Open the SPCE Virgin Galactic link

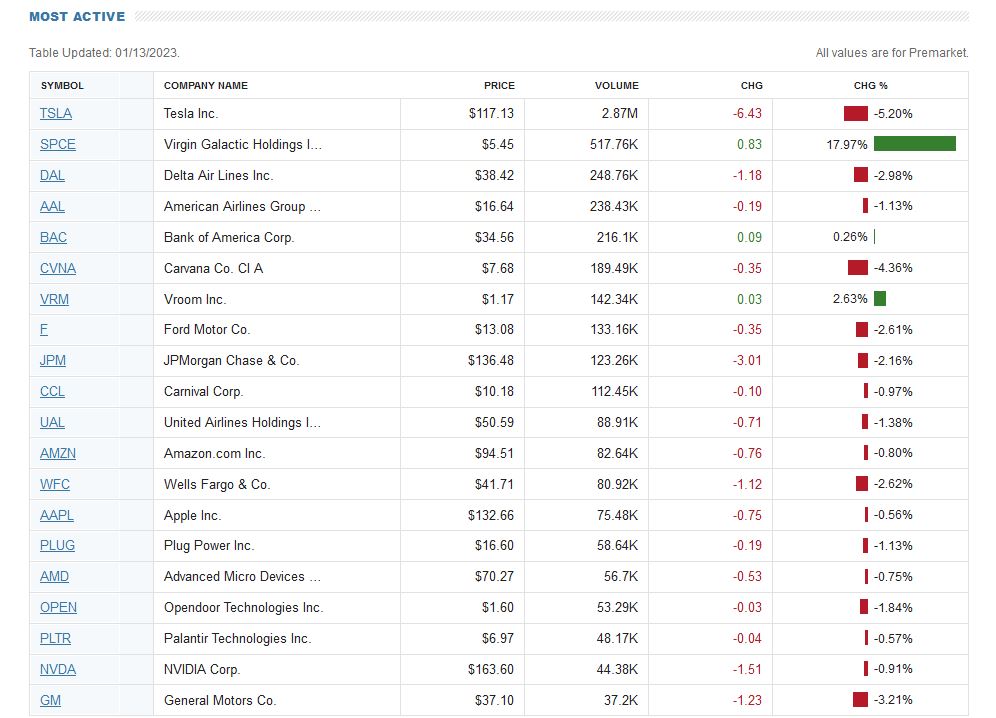coord(57,144)
